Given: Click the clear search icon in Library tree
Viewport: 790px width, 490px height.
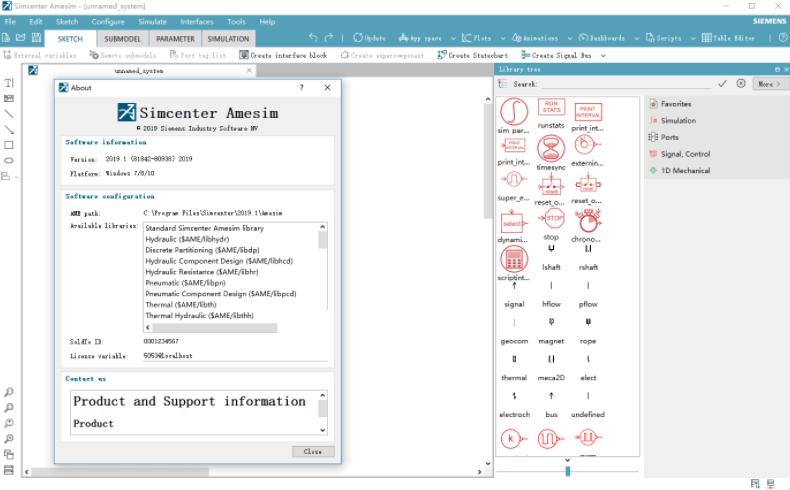Looking at the screenshot, I should point(740,84).
